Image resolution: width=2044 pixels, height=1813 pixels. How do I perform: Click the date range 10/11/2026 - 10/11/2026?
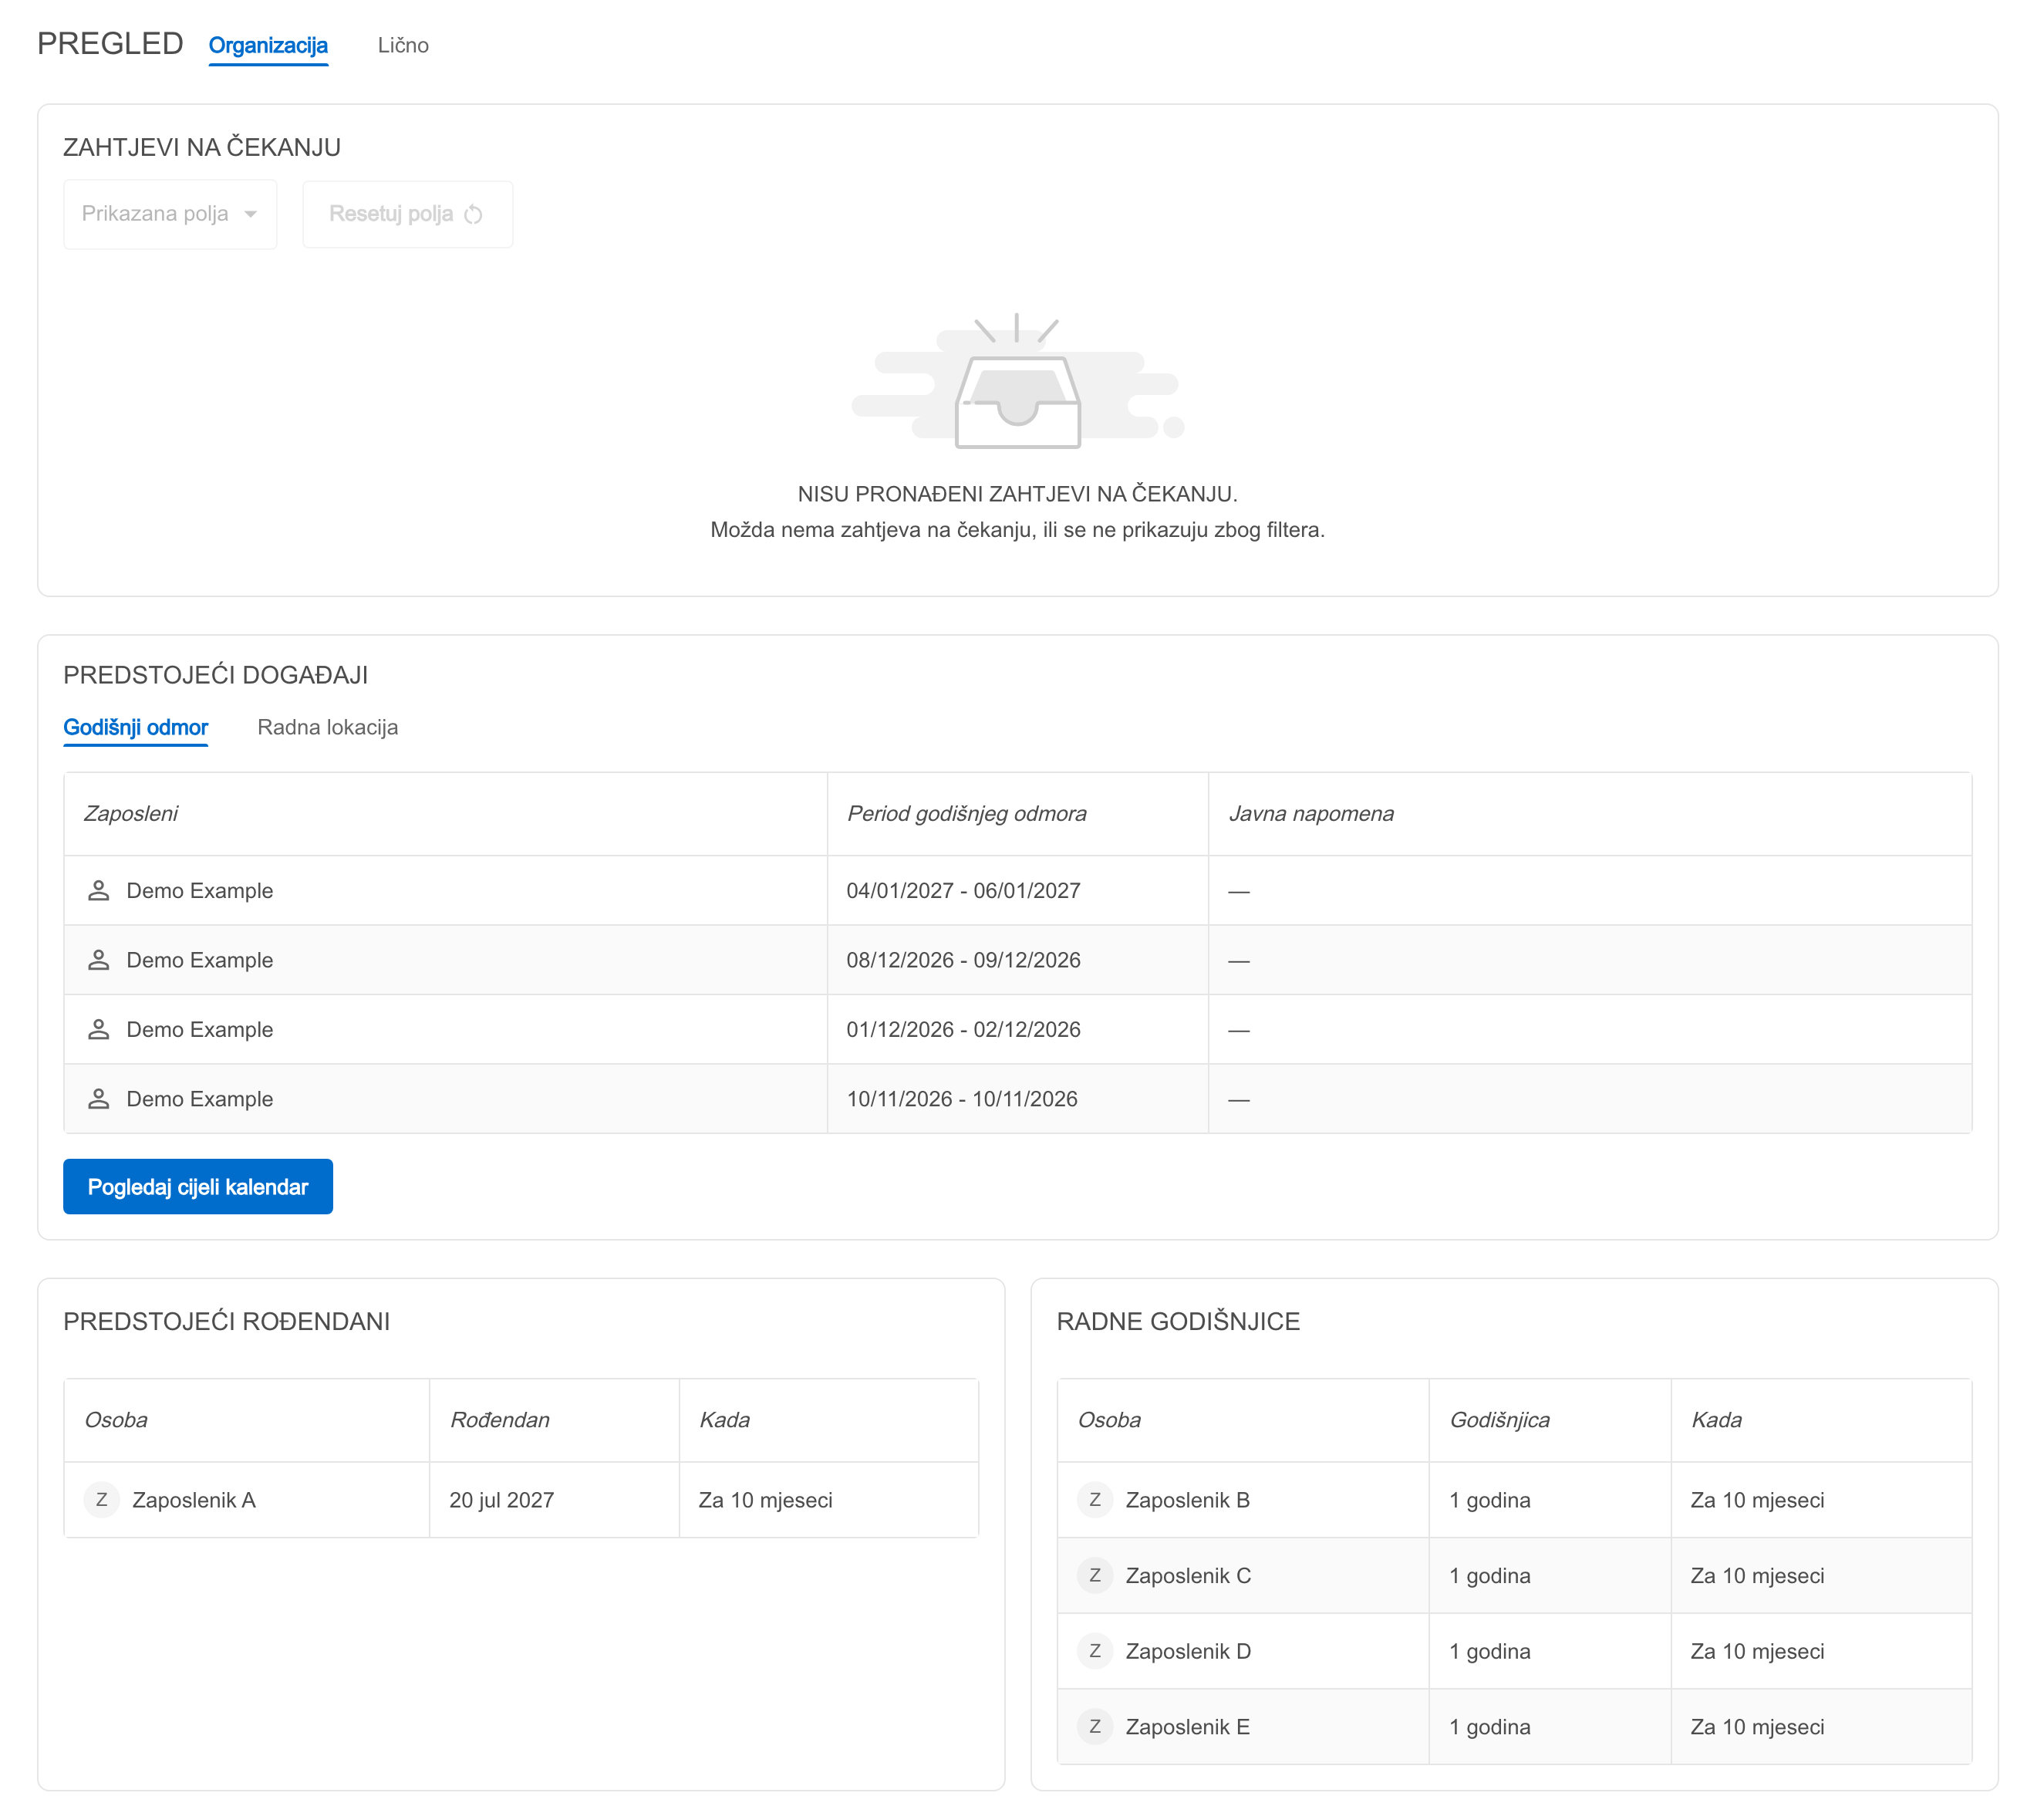962,1099
